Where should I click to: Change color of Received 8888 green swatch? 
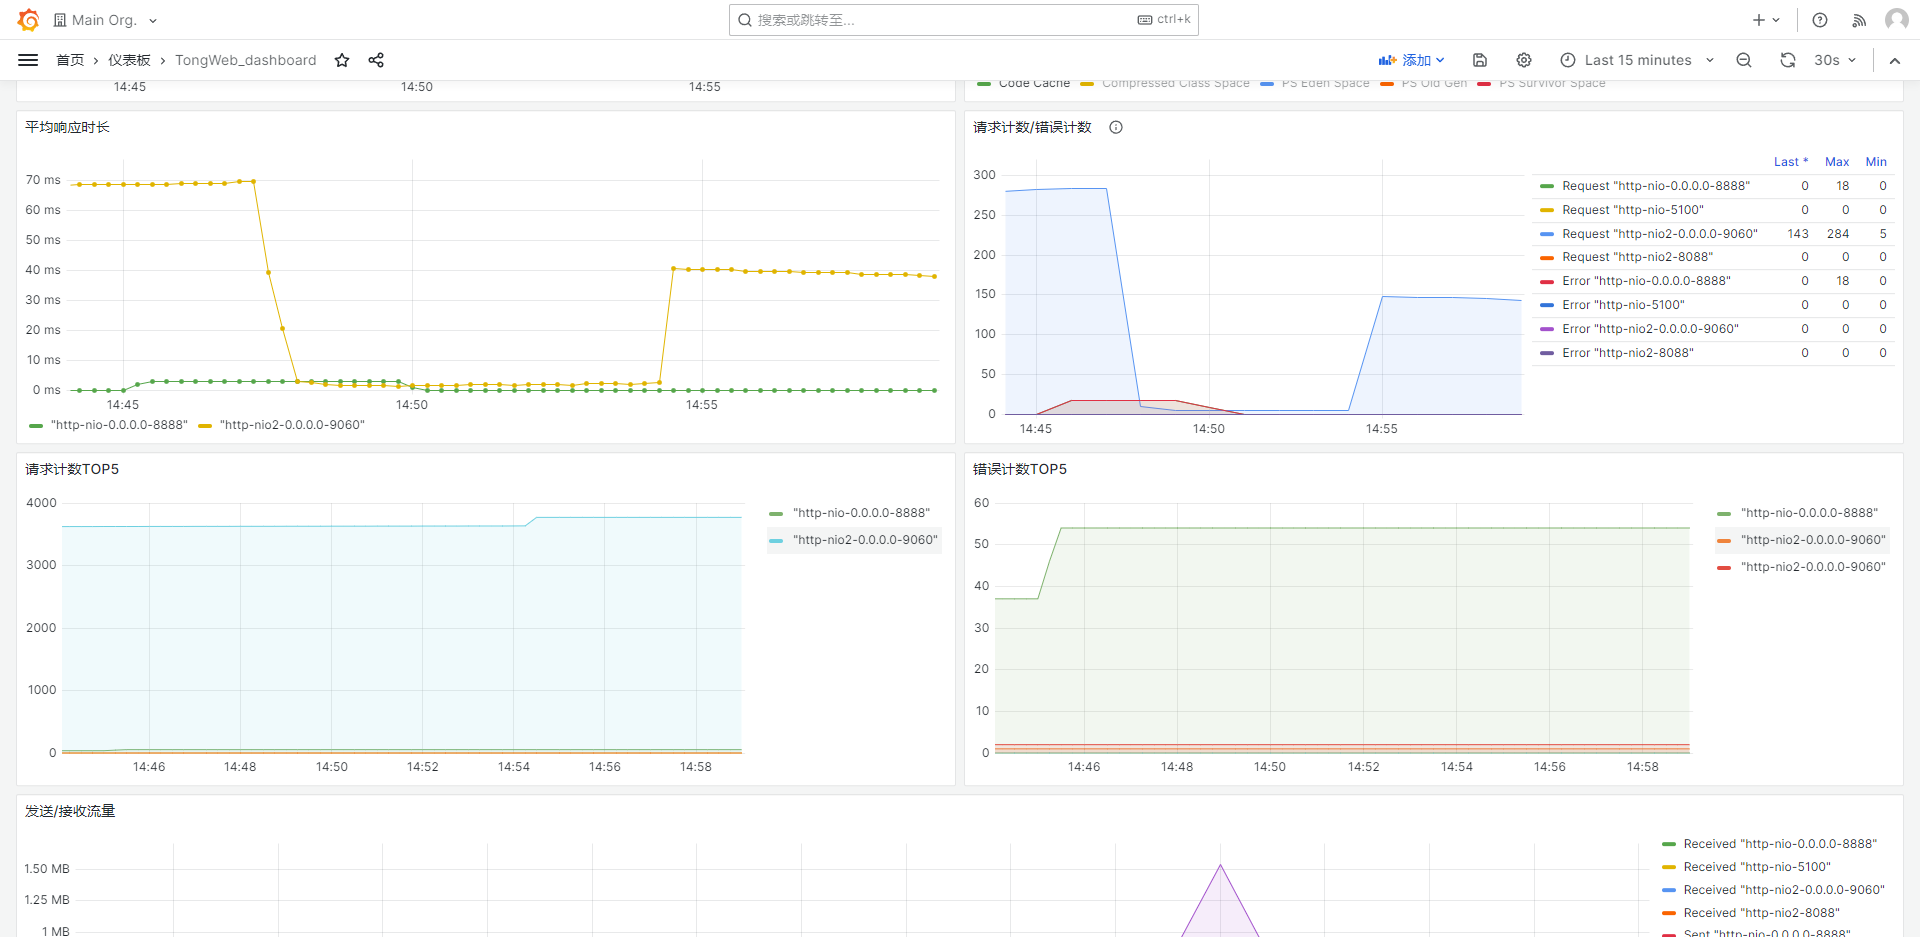click(x=1668, y=844)
